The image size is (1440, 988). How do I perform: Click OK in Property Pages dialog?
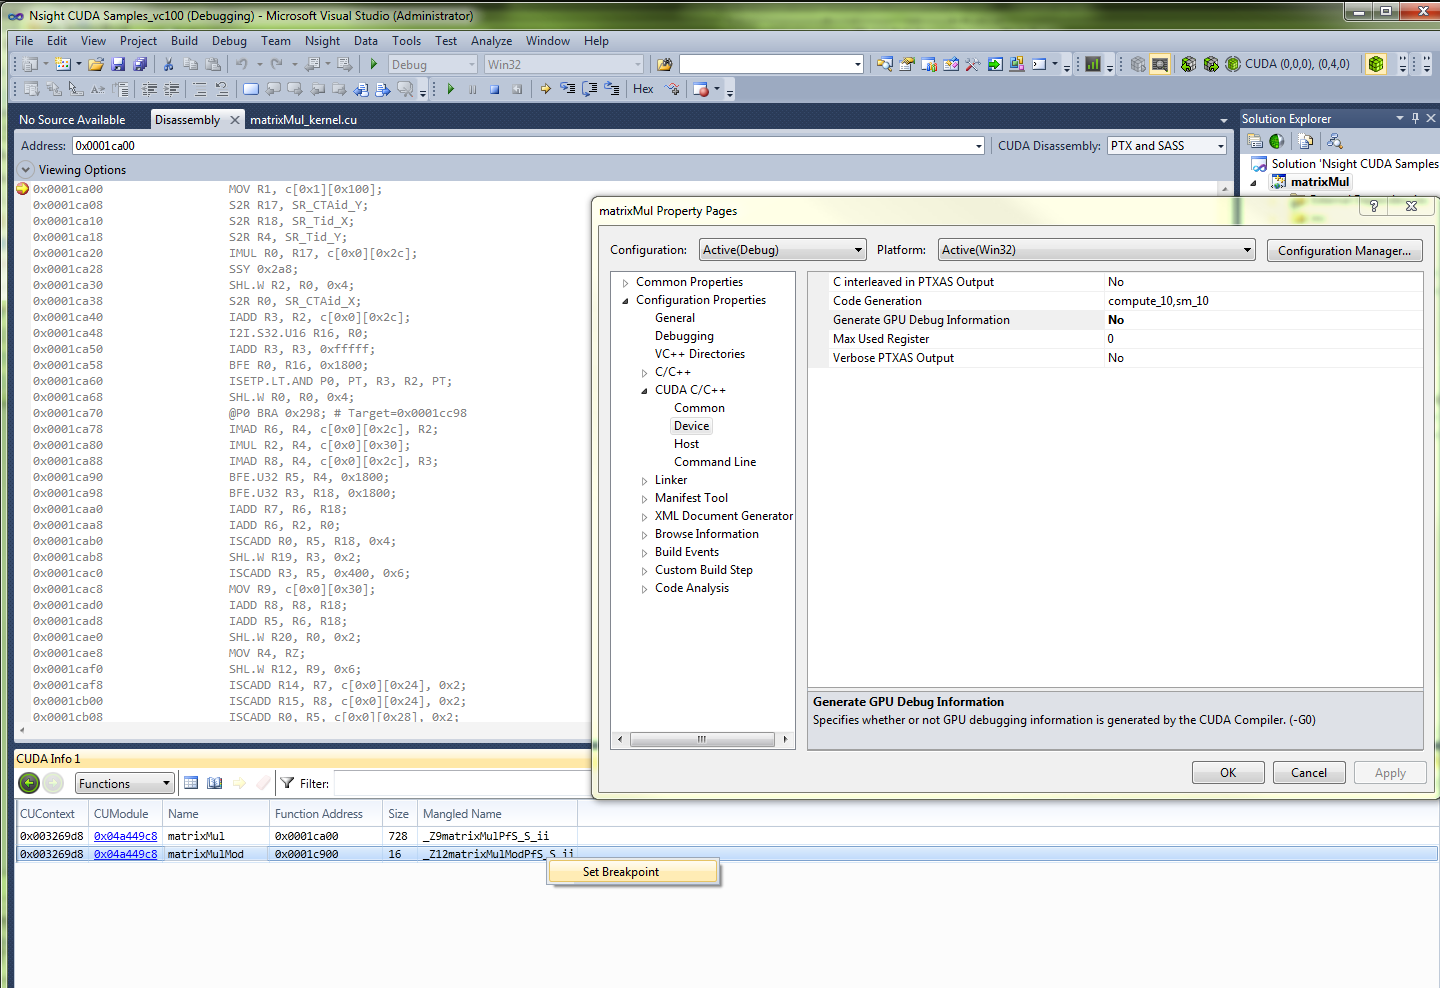coord(1228,773)
